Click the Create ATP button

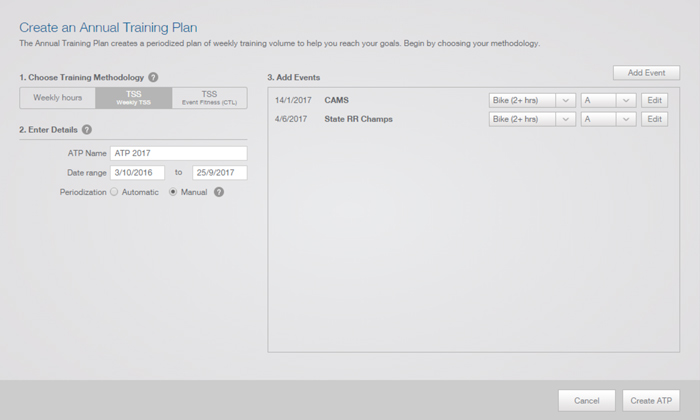pyautogui.click(x=651, y=400)
